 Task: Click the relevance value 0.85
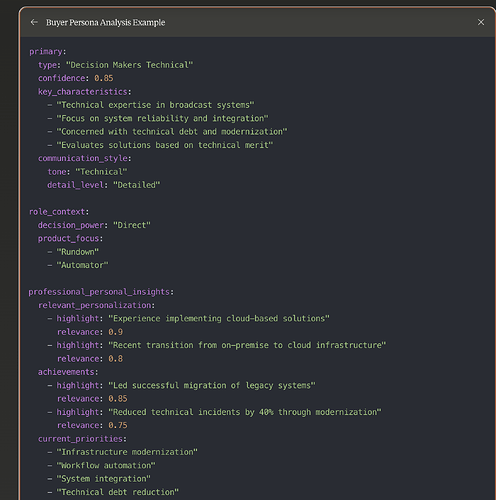(x=118, y=398)
